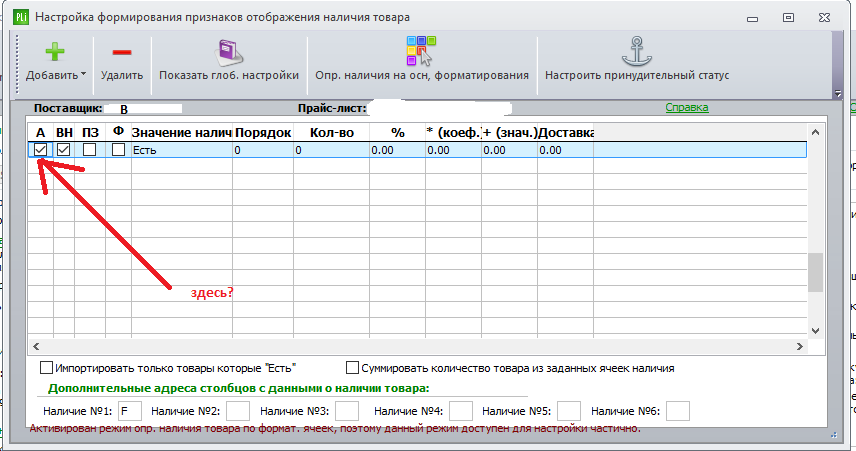Select the Кол-во cell with value 0
Image resolution: width=856 pixels, height=451 pixels.
pos(331,150)
